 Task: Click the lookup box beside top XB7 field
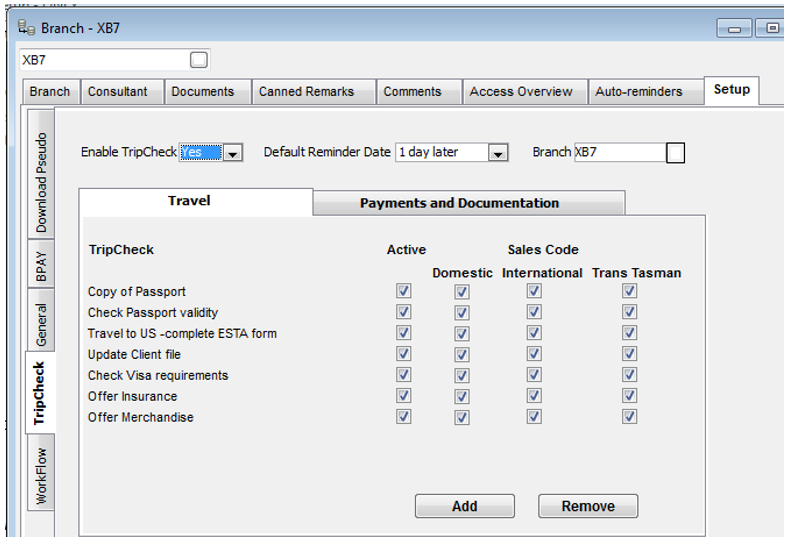tap(199, 60)
